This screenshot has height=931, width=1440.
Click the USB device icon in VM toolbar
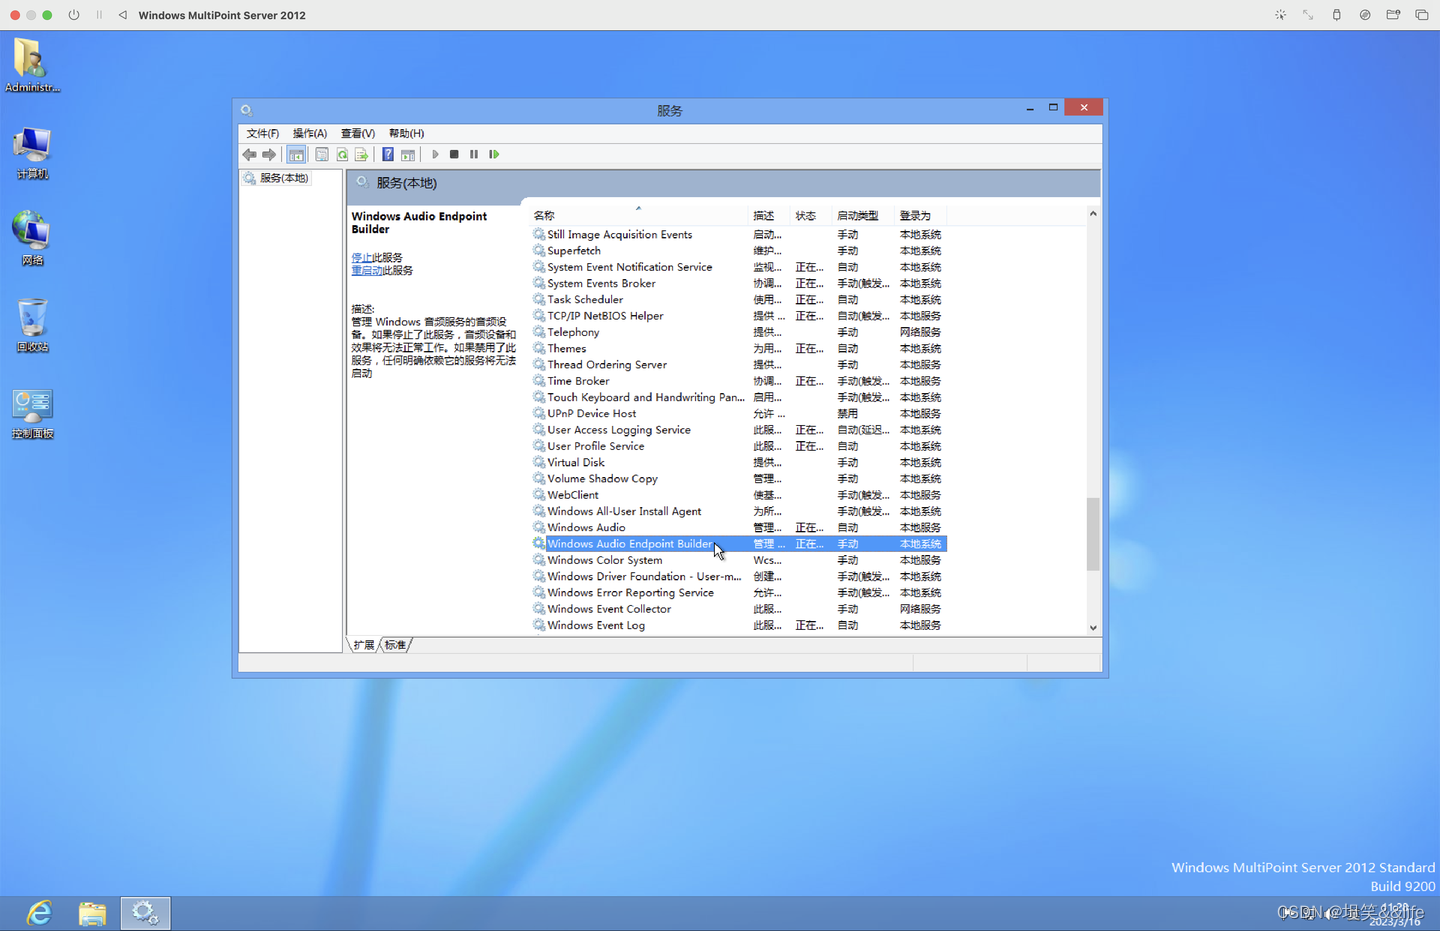[x=1337, y=15]
